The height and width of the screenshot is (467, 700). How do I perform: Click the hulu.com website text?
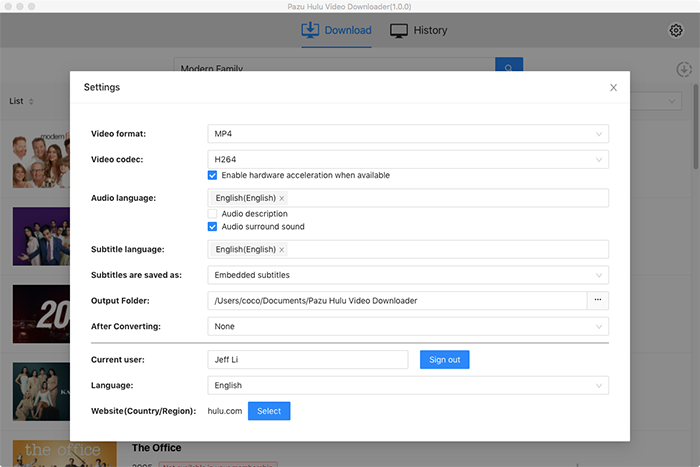pyautogui.click(x=225, y=411)
